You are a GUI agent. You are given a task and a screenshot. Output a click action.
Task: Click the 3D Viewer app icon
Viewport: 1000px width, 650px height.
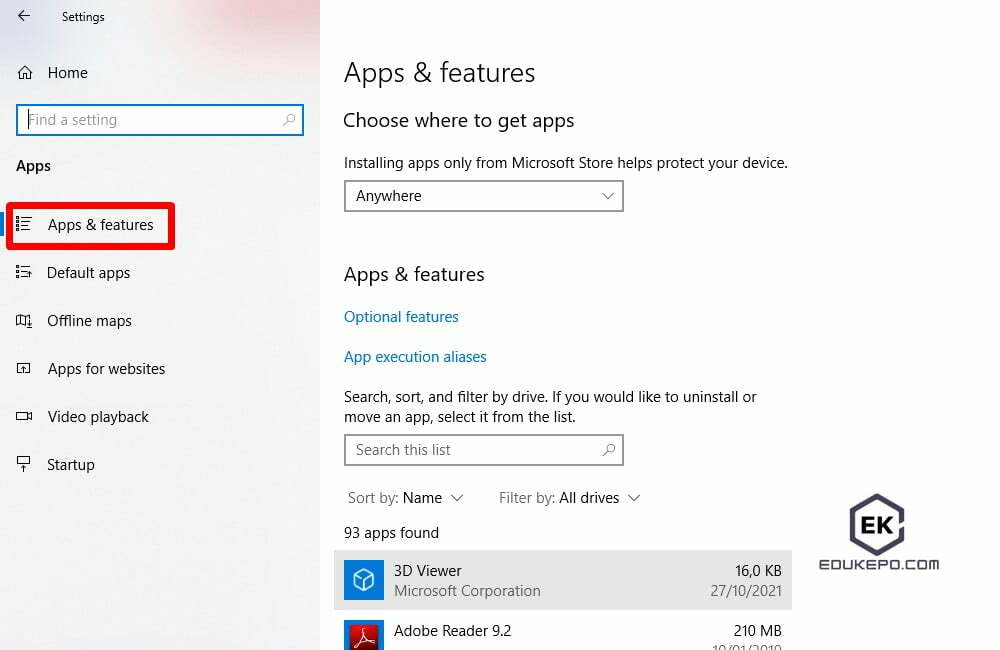pos(364,580)
